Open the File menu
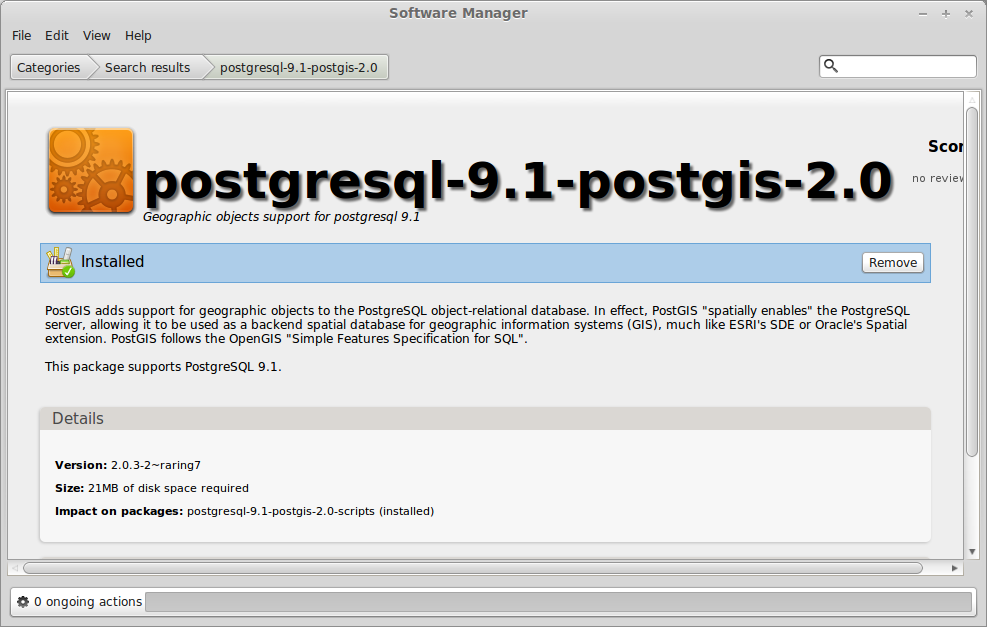 (21, 35)
